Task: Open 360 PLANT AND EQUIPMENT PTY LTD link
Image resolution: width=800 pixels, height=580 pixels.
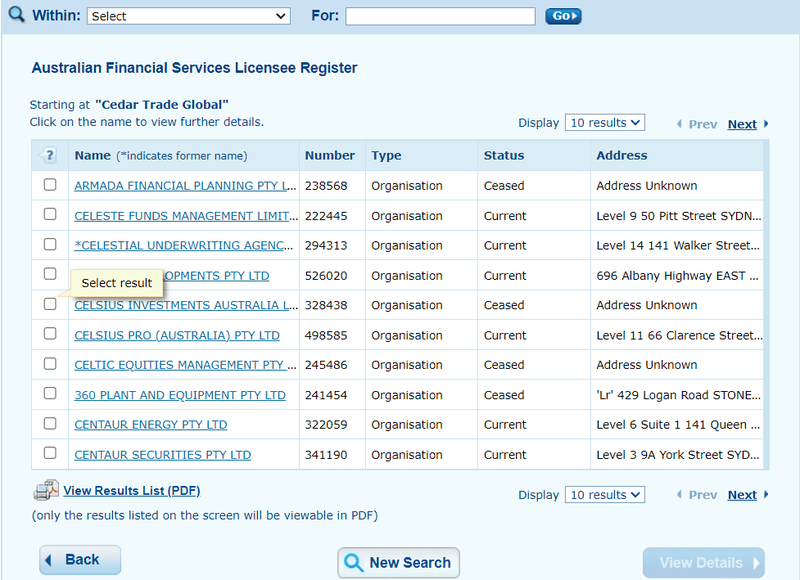Action: [180, 395]
